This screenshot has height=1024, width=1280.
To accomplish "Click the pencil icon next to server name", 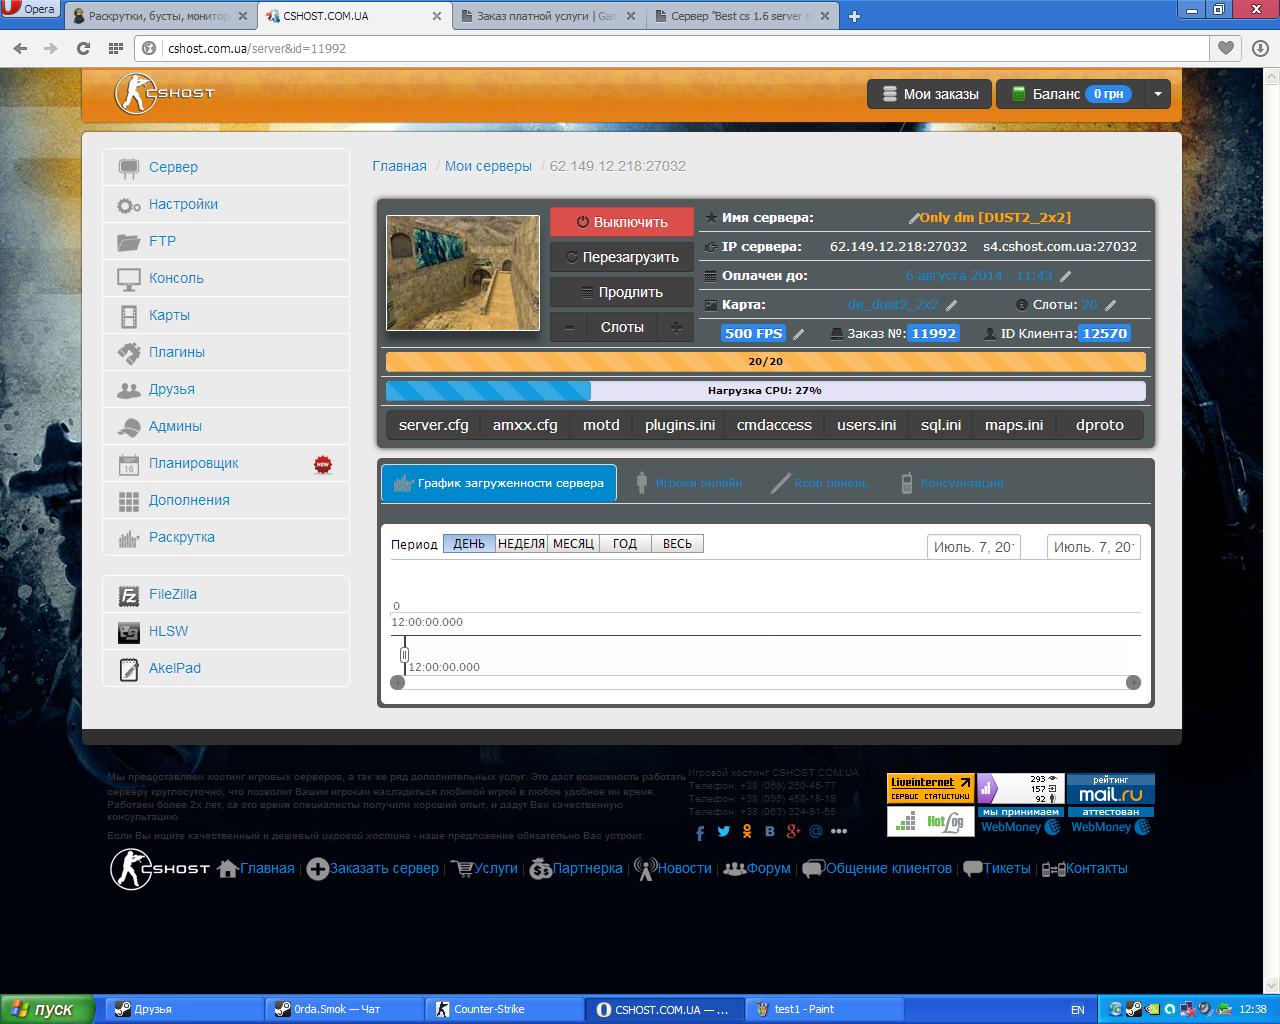I will click(x=913, y=218).
